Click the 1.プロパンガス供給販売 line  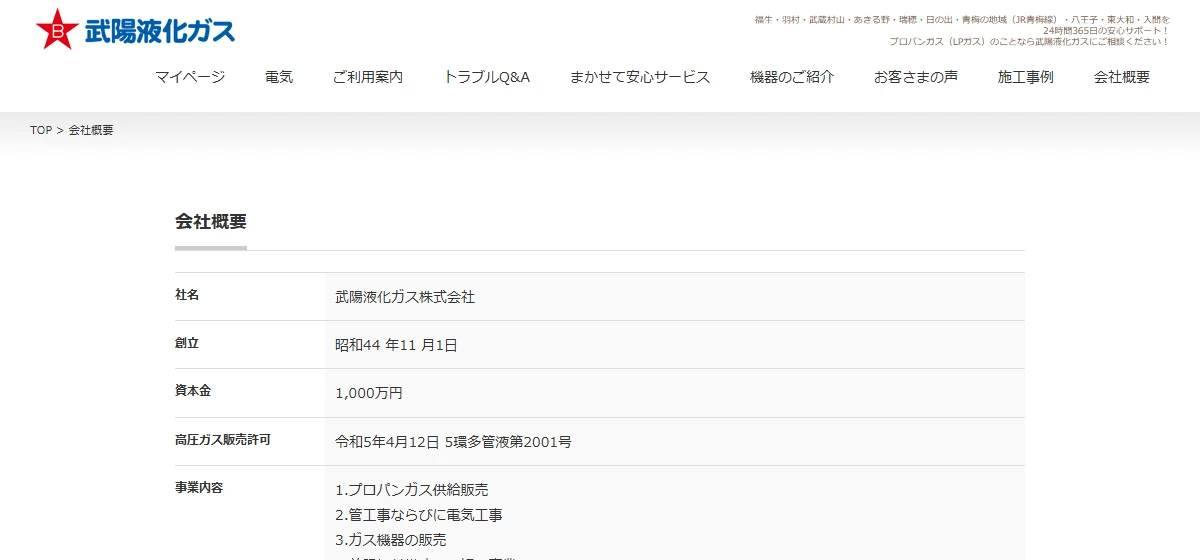coord(412,490)
